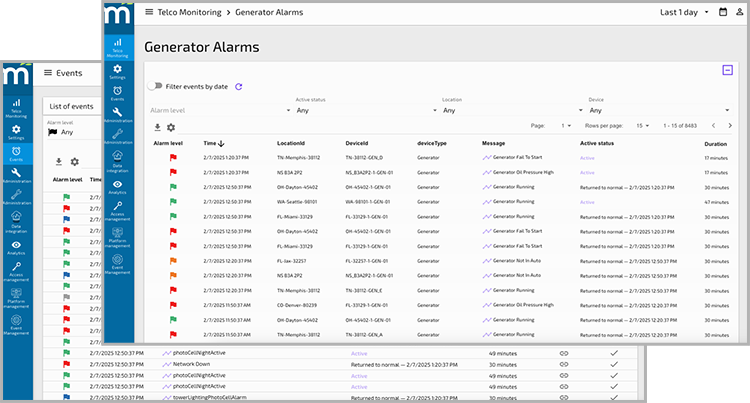750x403 pixels.
Task: Click LocationId column header
Action: click(x=291, y=143)
